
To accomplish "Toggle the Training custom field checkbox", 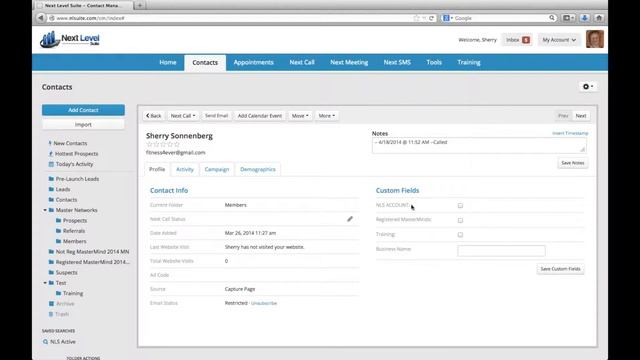I will 460,235.
